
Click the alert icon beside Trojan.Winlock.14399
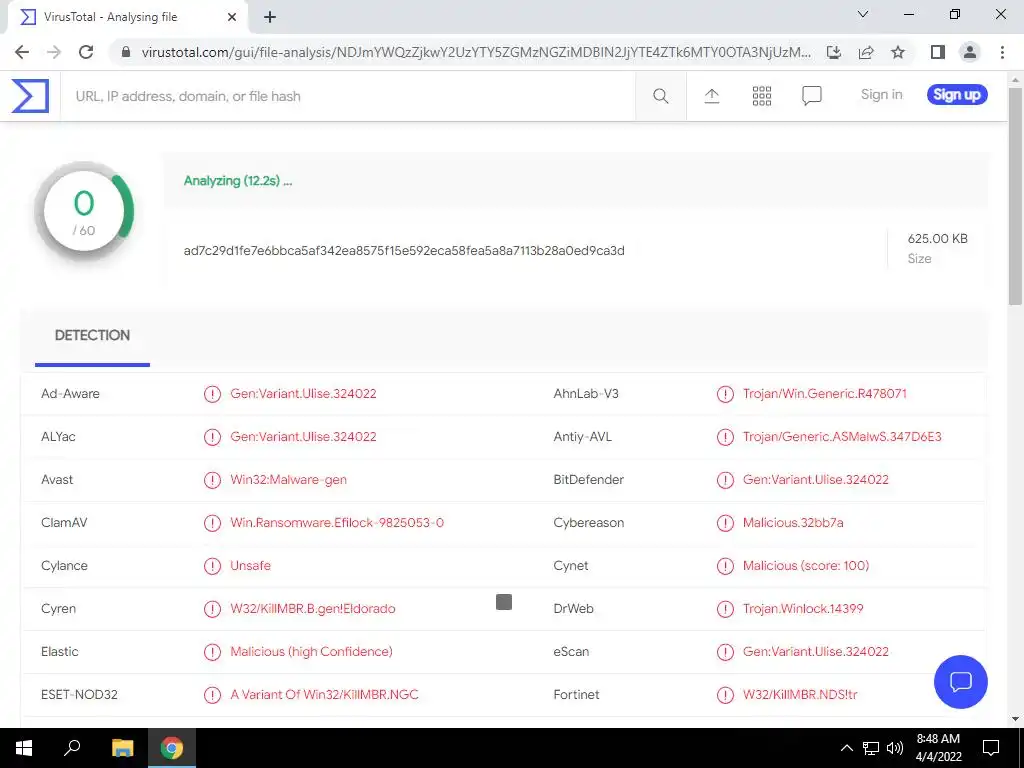coord(725,609)
